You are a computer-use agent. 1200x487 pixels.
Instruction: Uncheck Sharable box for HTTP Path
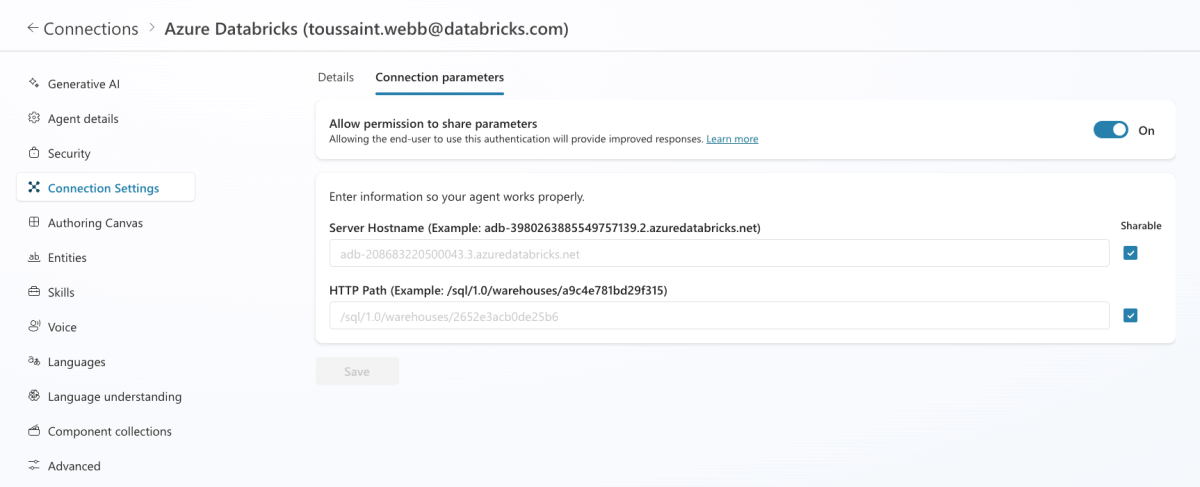[1130, 315]
